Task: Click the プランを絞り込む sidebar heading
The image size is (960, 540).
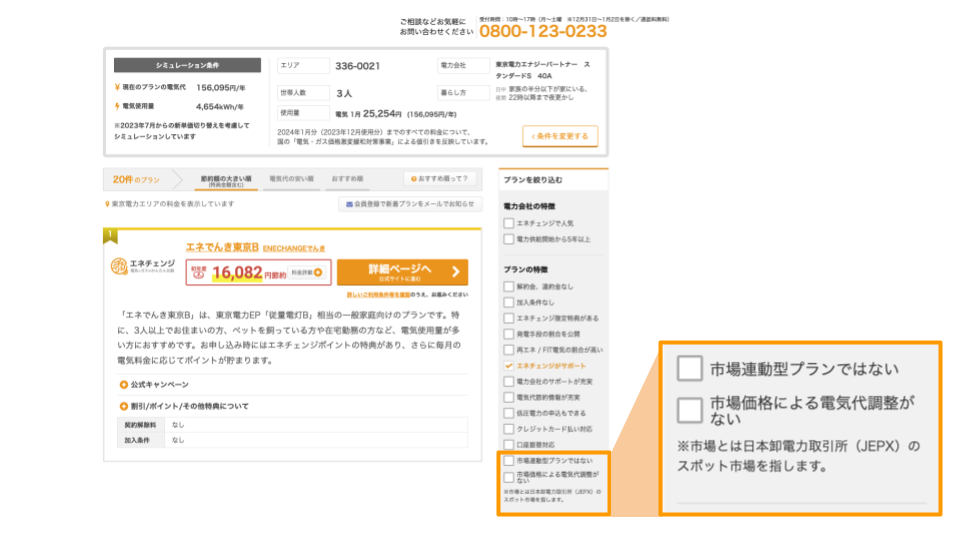Action: [533, 180]
